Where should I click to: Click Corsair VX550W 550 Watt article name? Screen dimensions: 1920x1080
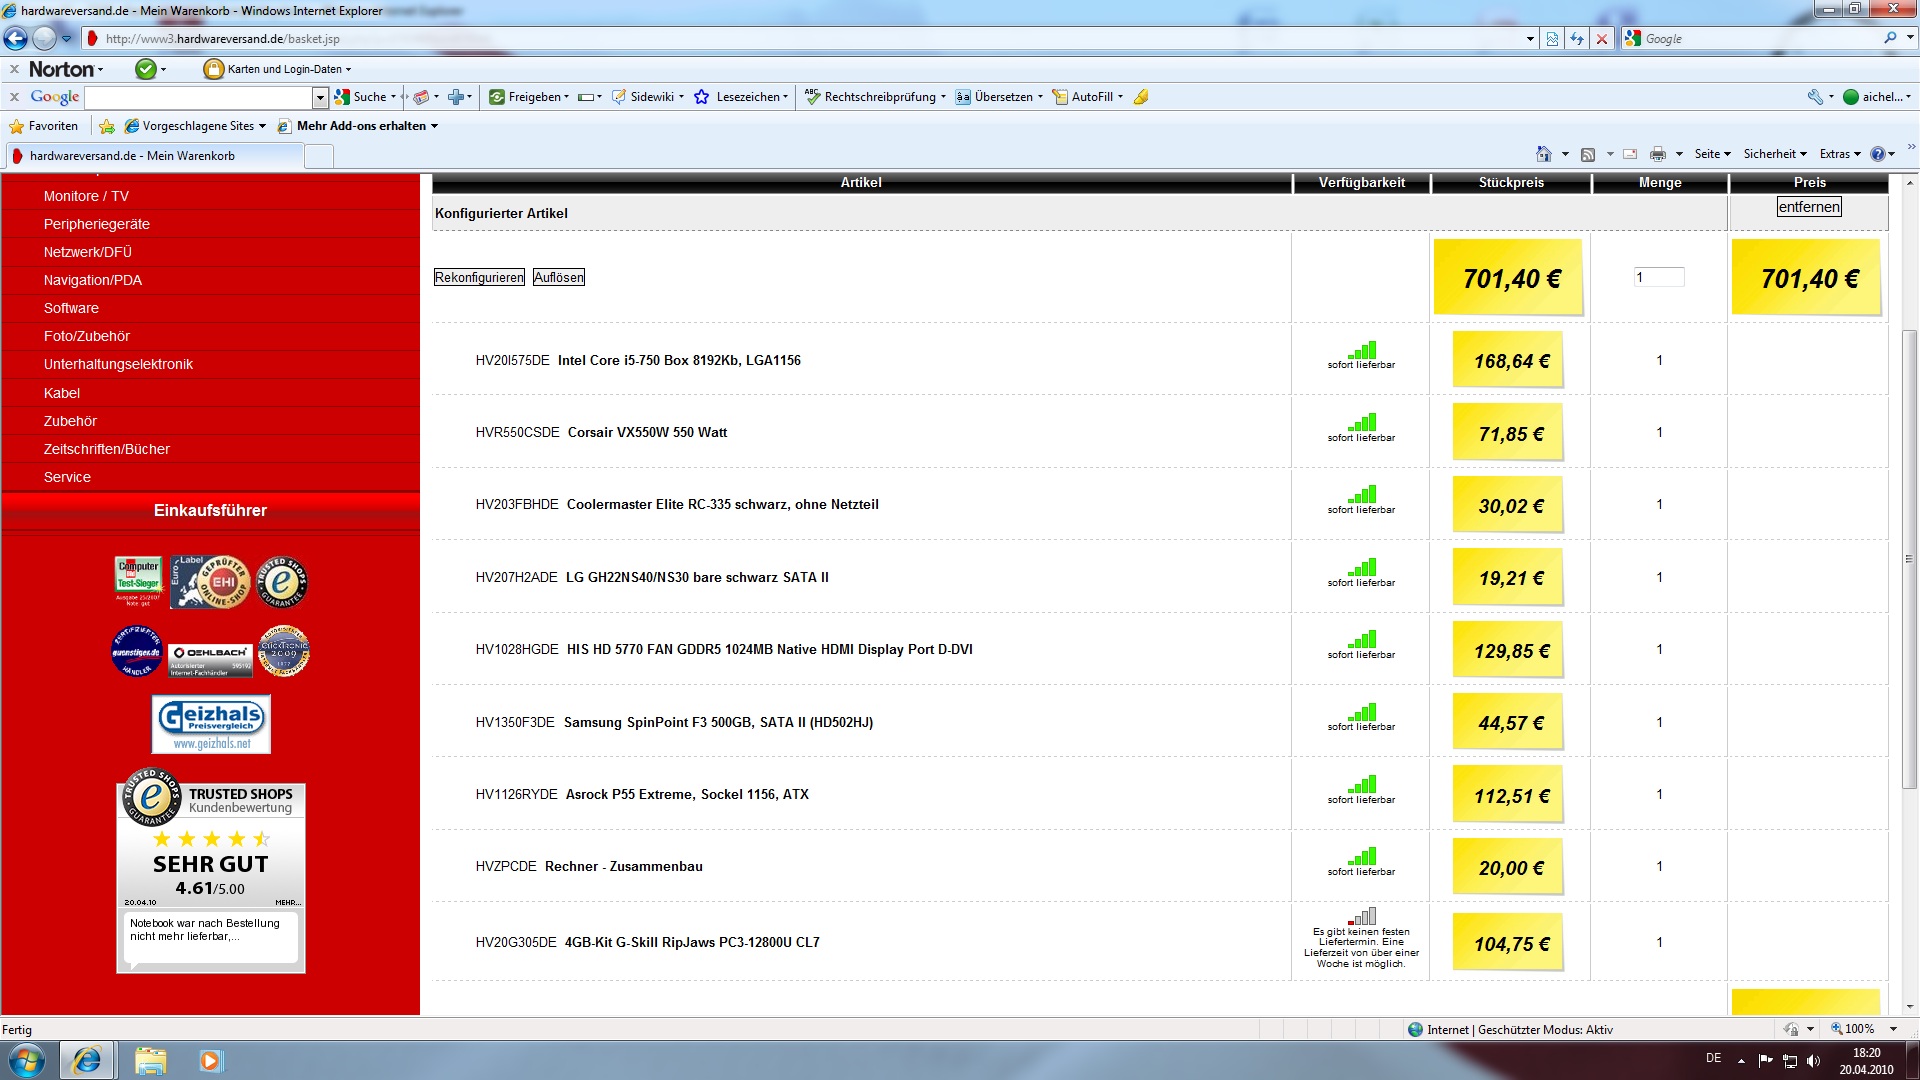(647, 432)
